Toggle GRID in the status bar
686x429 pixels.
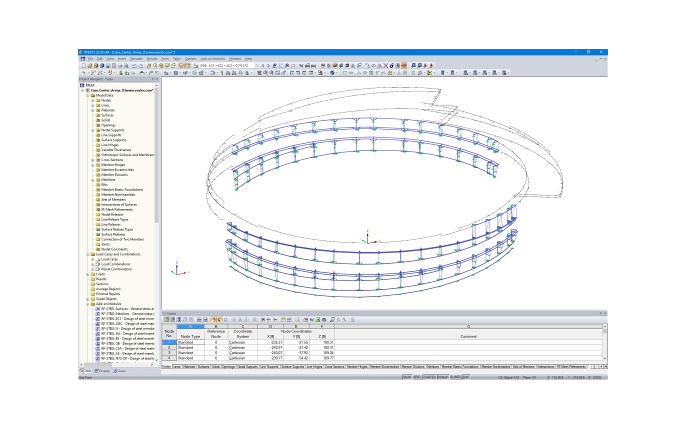point(417,377)
